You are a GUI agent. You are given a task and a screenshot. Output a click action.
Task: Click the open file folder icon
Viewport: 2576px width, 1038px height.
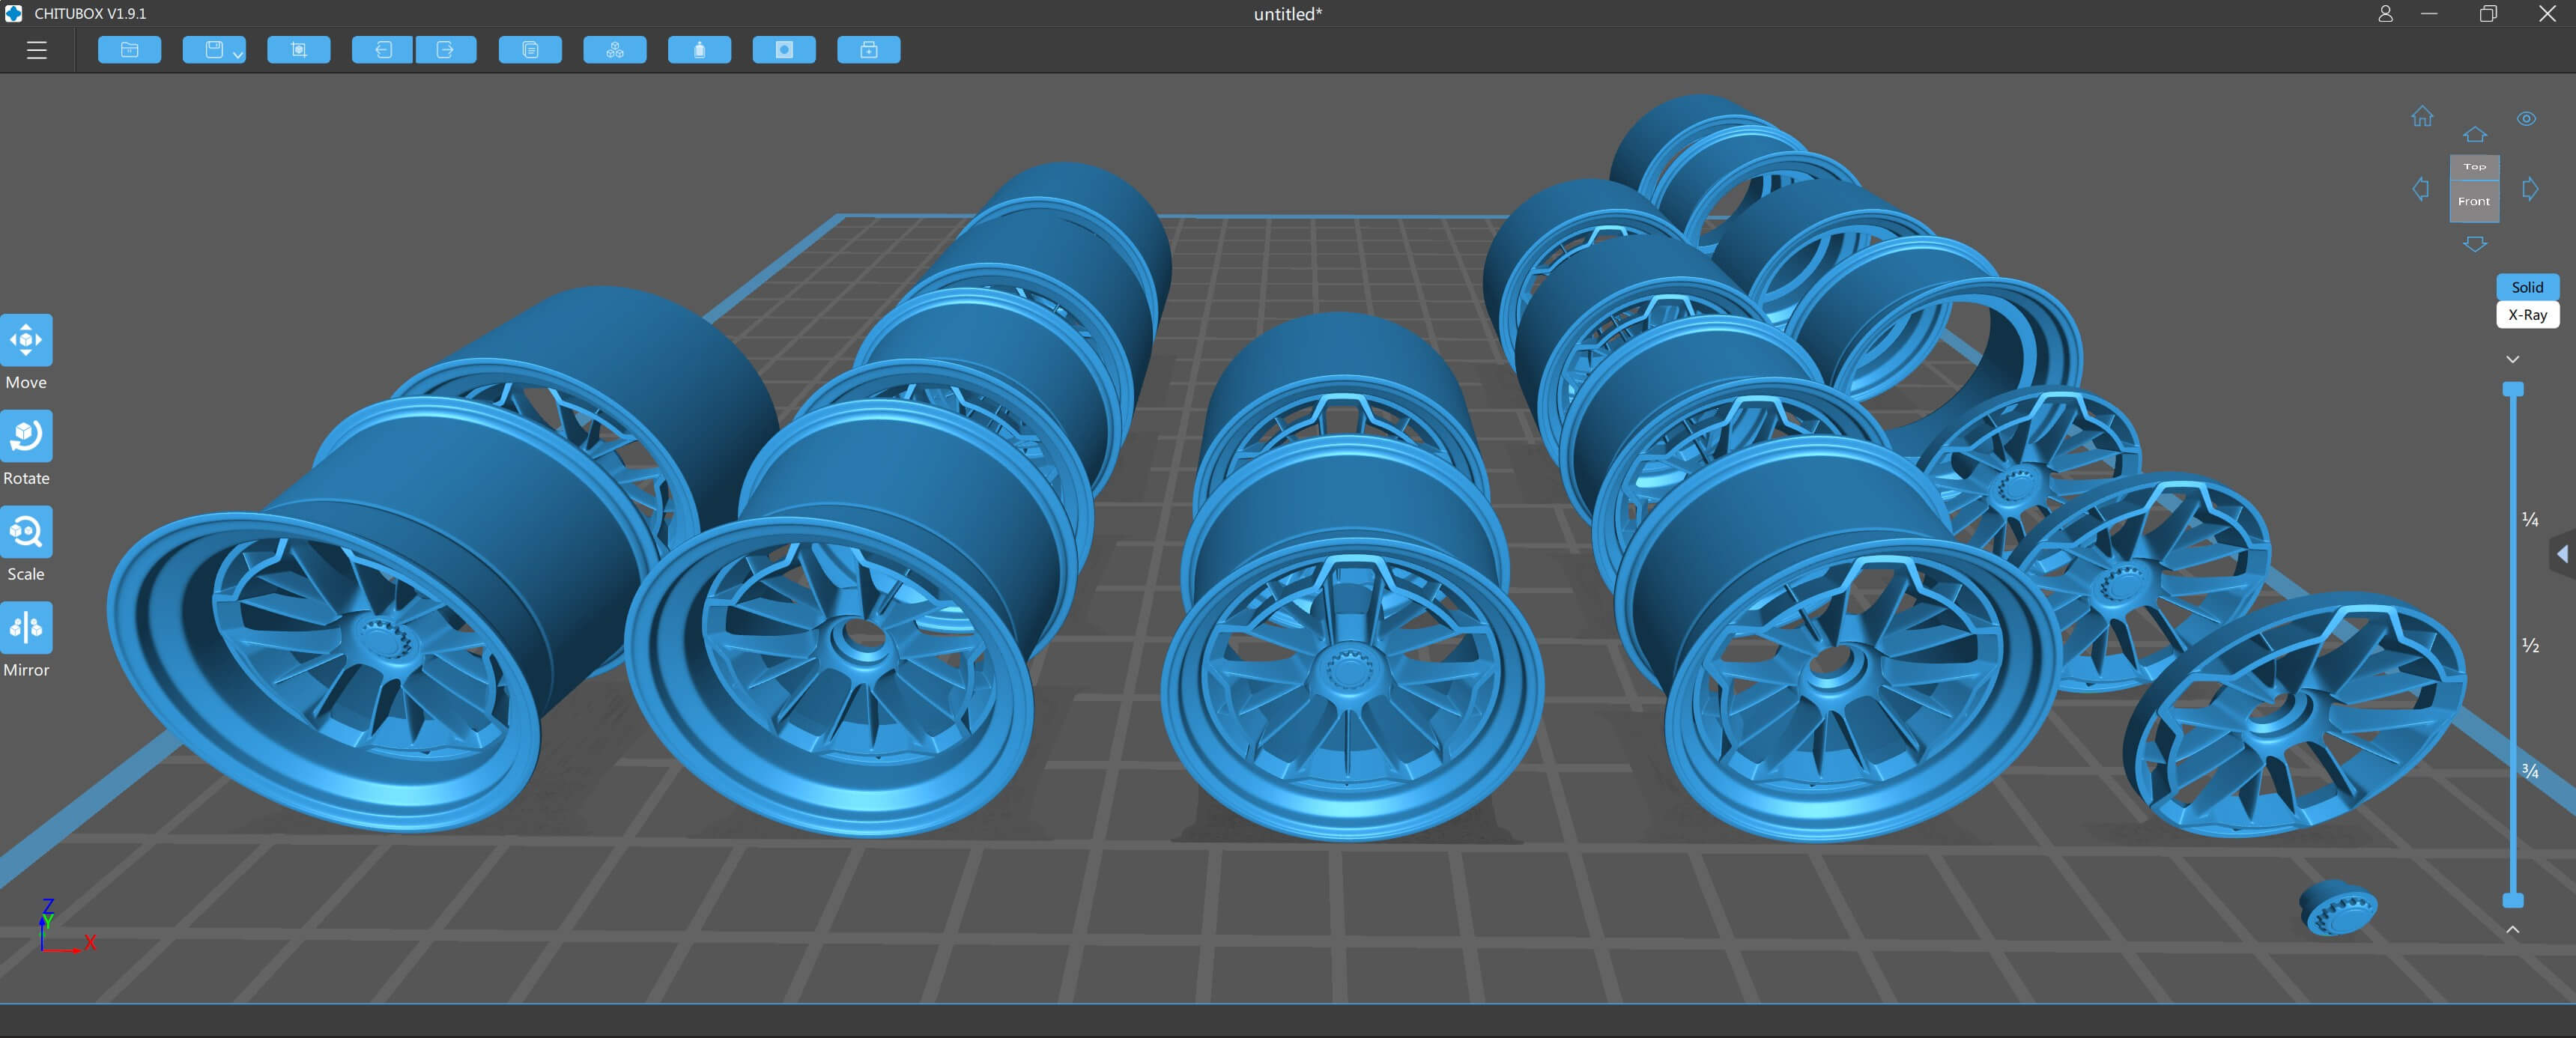click(129, 50)
